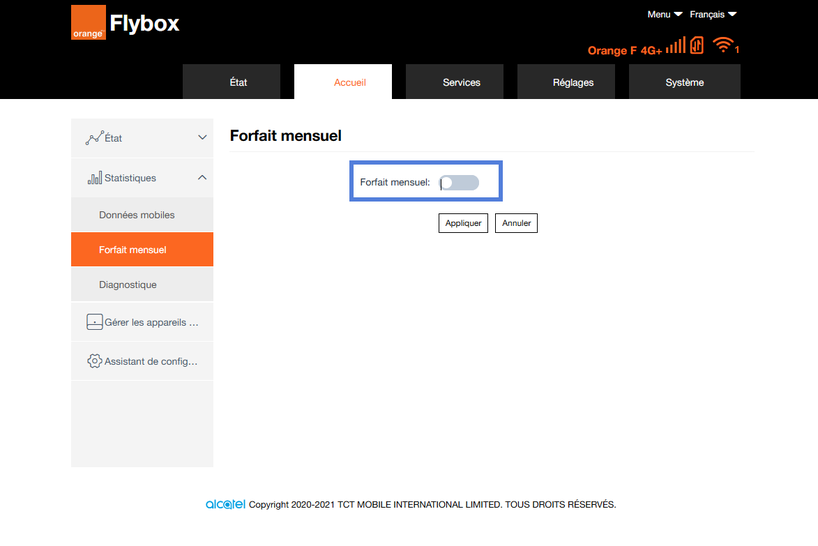Viewport: 818px width, 546px height.
Task: Open Diagnostique in the sidebar
Action: [142, 285]
